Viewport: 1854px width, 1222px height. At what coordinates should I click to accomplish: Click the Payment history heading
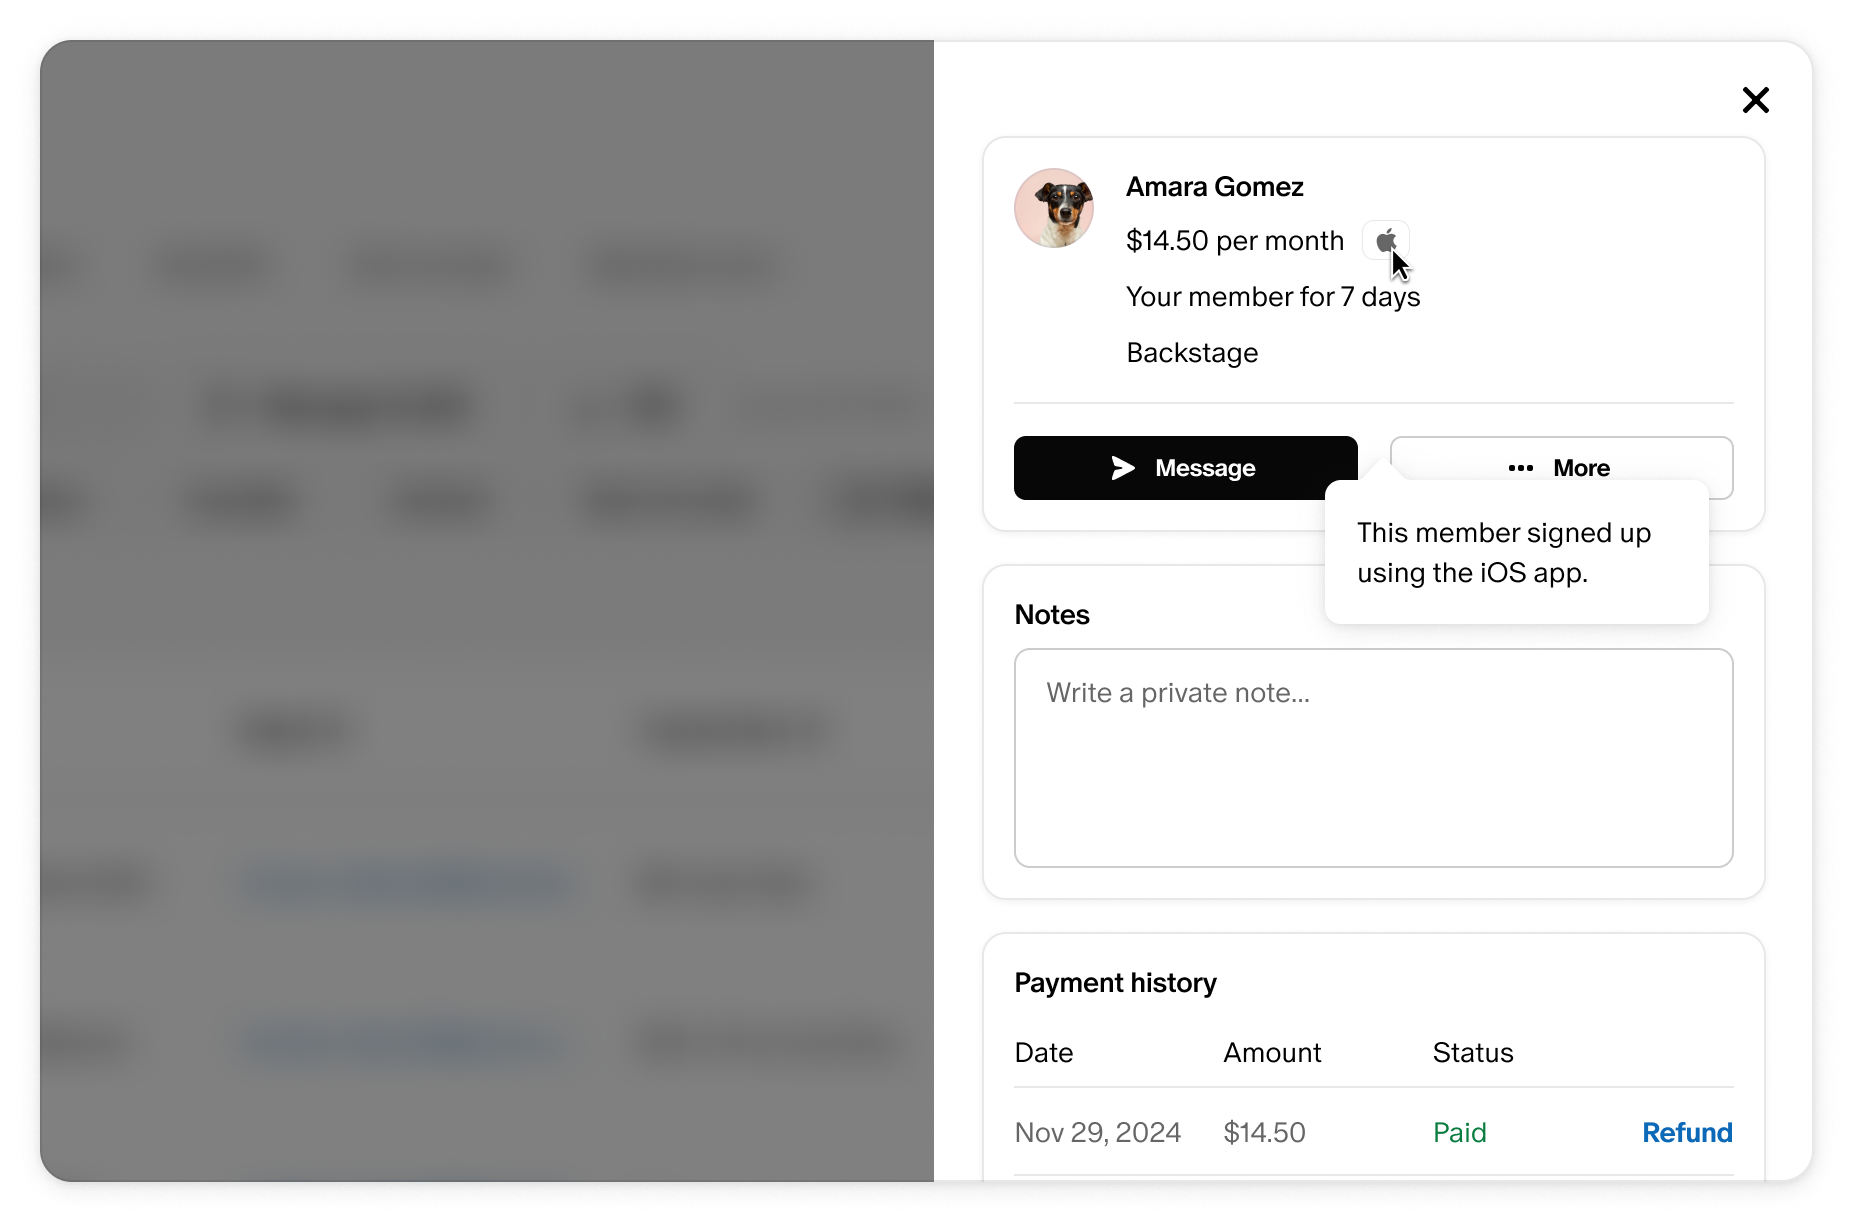(x=1115, y=983)
